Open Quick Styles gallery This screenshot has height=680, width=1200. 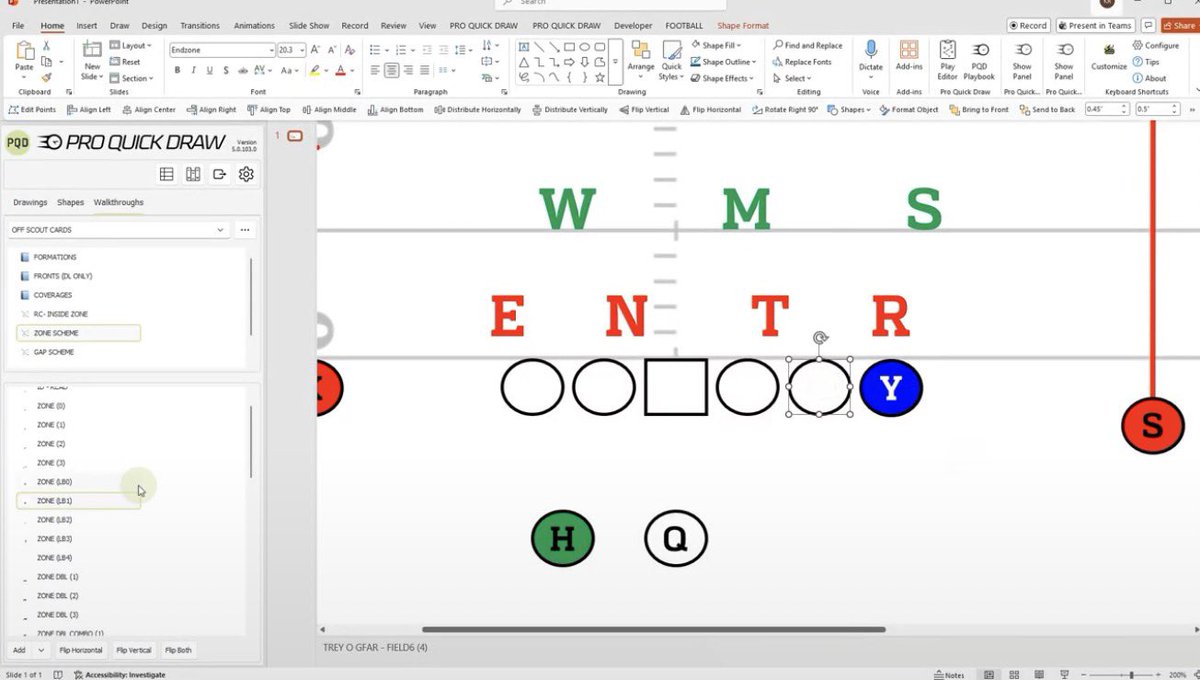point(671,60)
